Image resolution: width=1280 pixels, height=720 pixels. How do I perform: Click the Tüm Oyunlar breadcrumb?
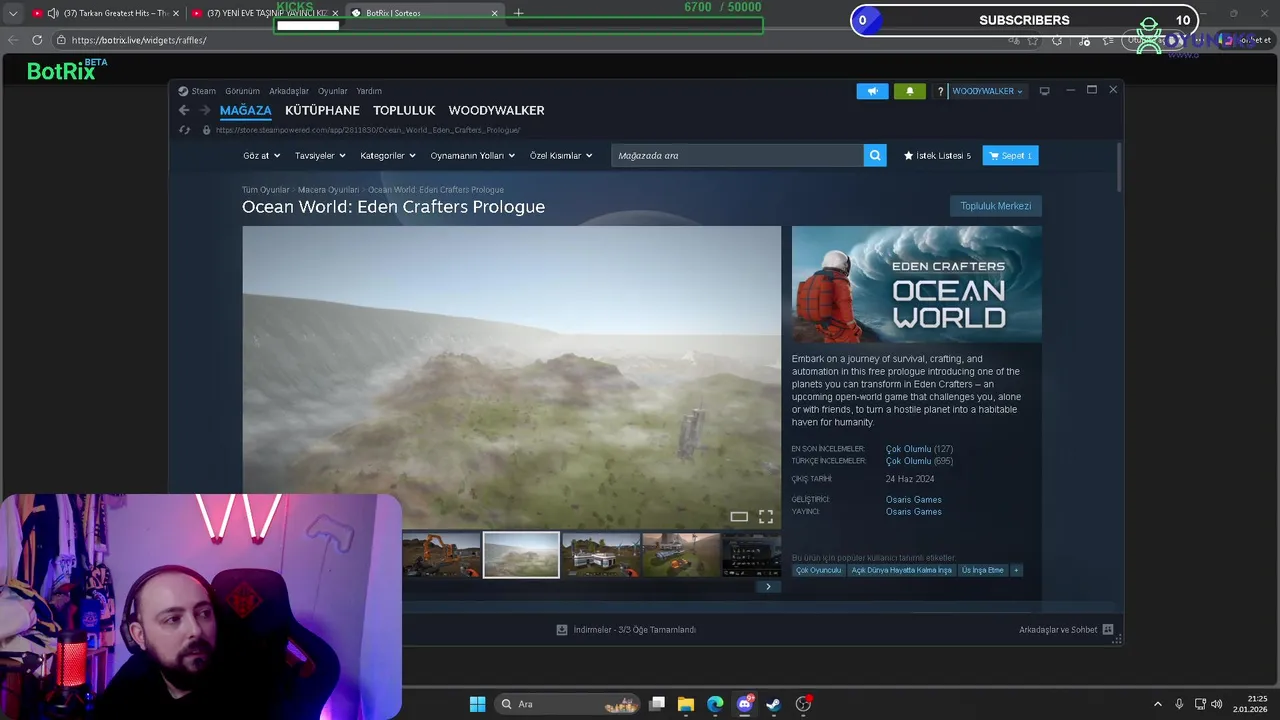(265, 190)
